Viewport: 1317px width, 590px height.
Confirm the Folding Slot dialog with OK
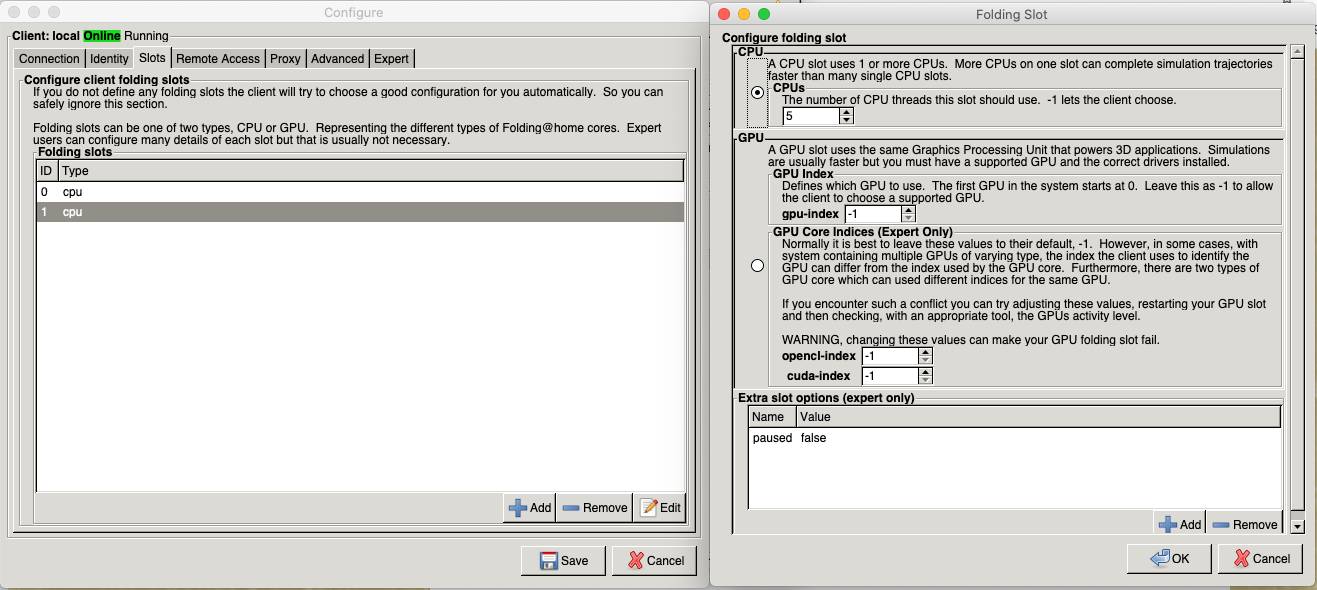pos(1169,558)
